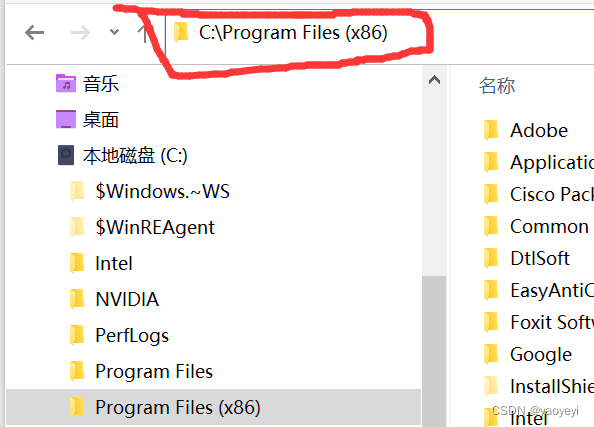Select 本地磁盘 (C:) drive icon
This screenshot has height=427, width=594.
coord(66,155)
